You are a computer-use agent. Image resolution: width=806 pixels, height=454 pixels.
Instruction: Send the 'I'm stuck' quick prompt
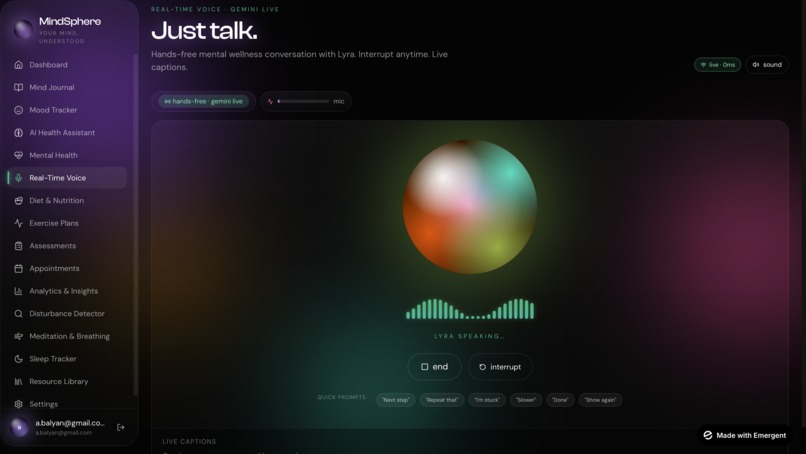tap(487, 400)
